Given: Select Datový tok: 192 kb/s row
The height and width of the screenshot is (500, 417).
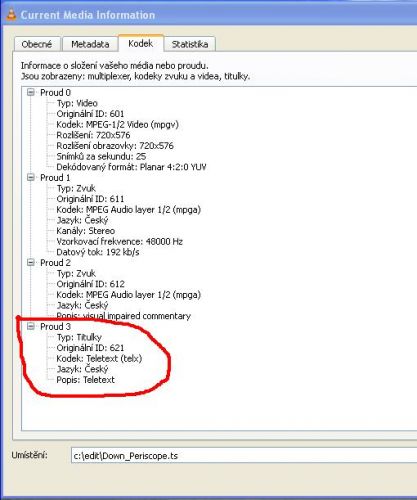Looking at the screenshot, I should pyautogui.click(x=98, y=252).
